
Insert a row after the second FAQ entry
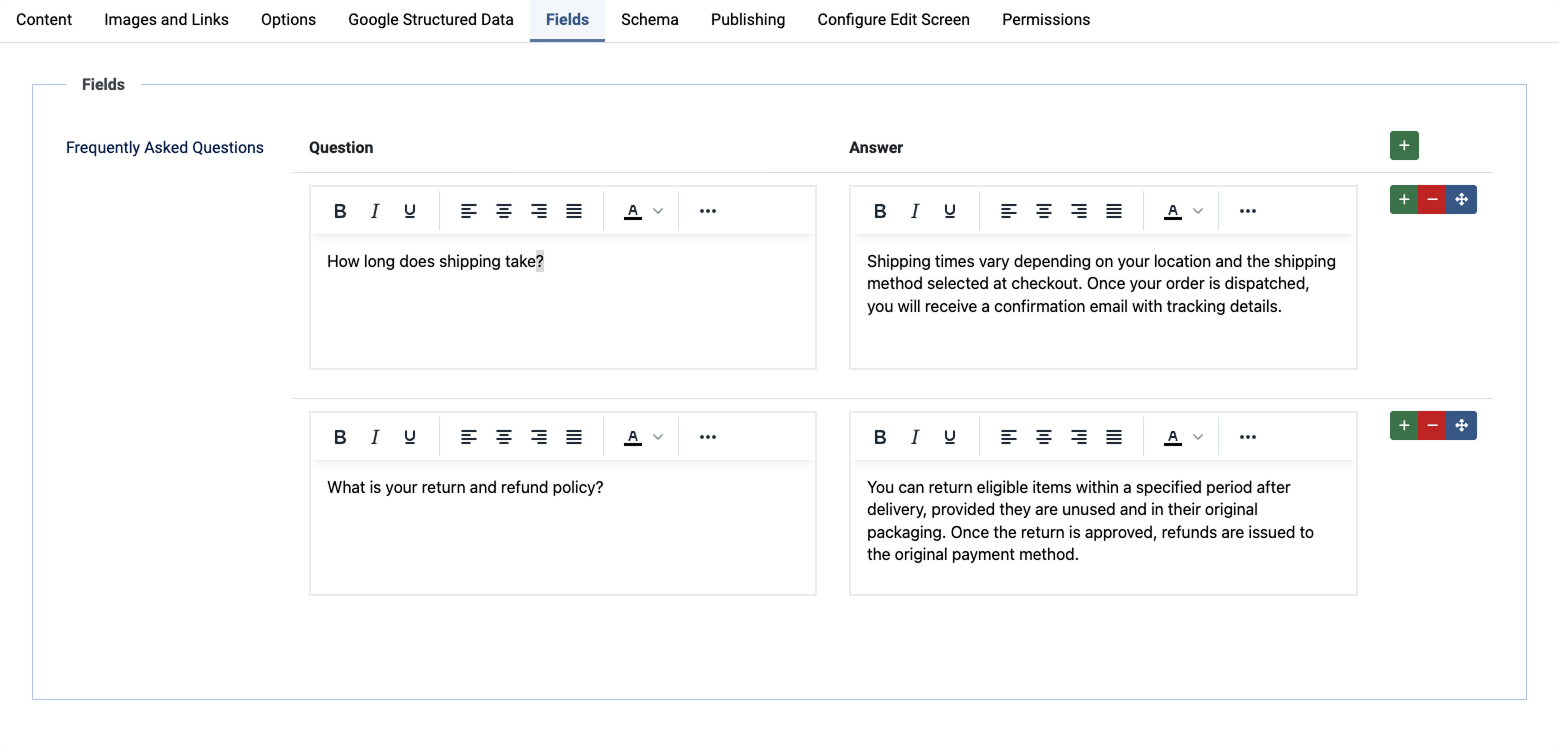1404,426
